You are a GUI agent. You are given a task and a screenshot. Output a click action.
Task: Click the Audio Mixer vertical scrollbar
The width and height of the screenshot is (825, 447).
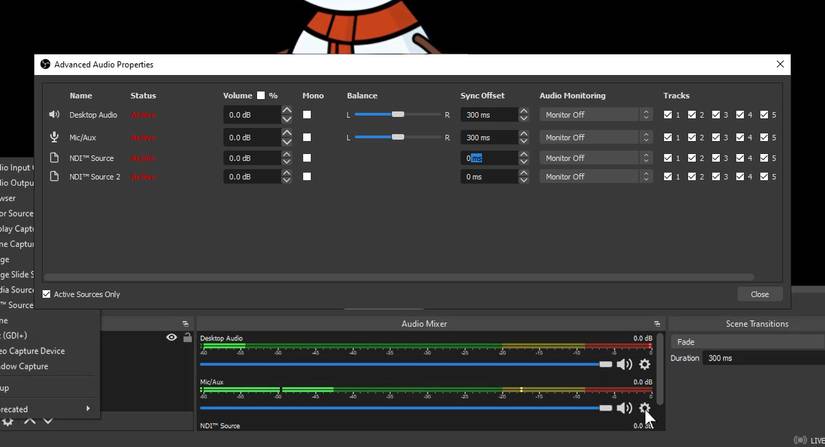click(x=660, y=369)
